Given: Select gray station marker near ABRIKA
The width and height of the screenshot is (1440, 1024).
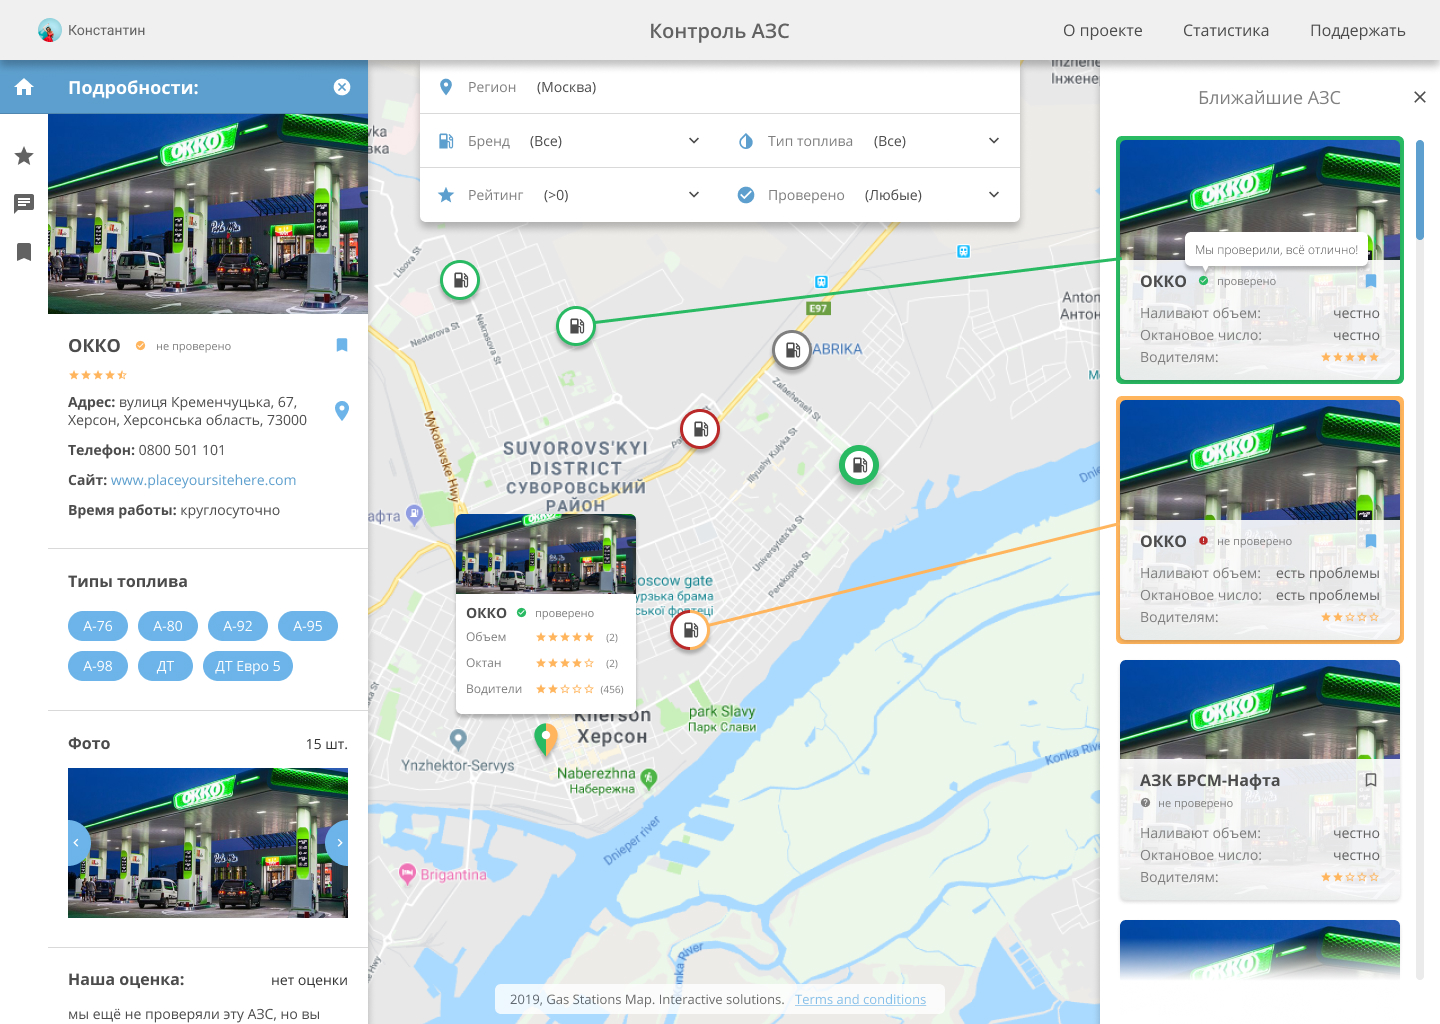Looking at the screenshot, I should click(x=792, y=350).
